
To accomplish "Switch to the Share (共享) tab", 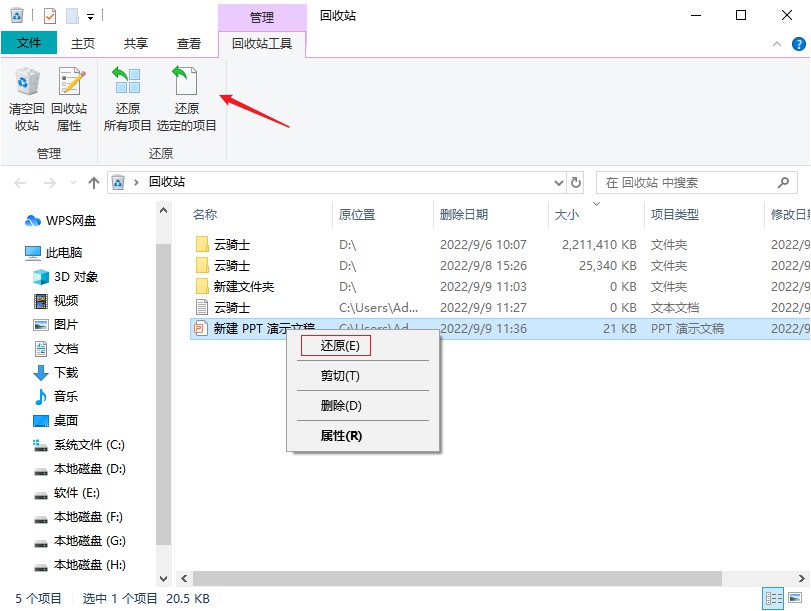I will point(136,43).
